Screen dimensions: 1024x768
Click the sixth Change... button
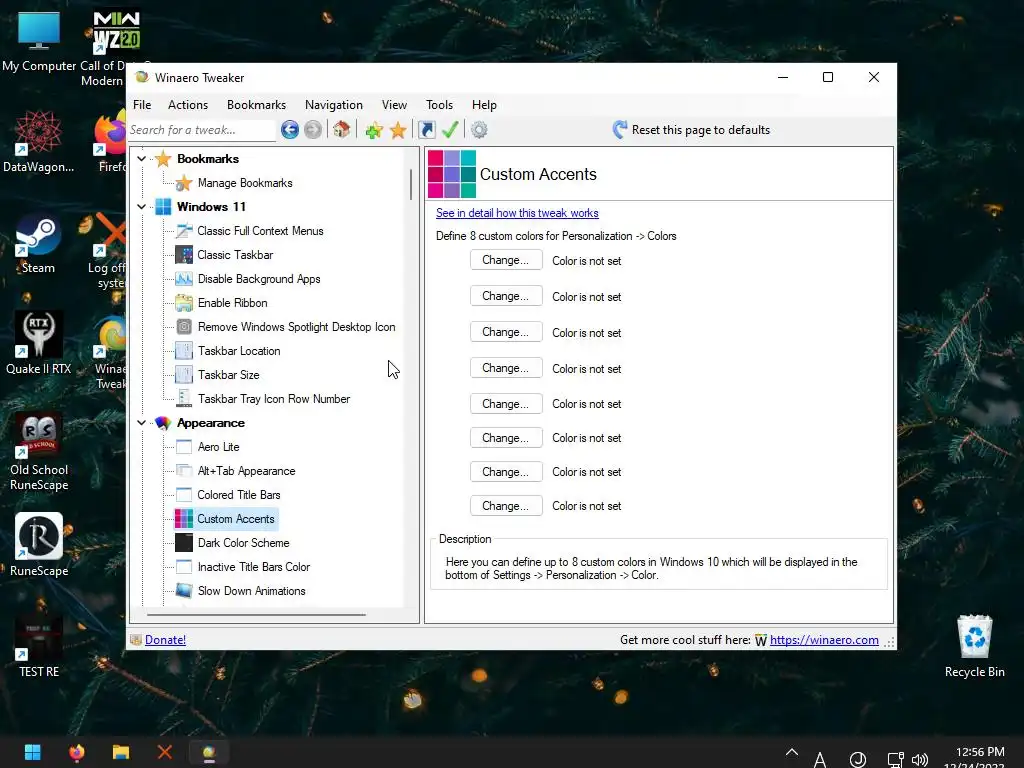click(506, 438)
